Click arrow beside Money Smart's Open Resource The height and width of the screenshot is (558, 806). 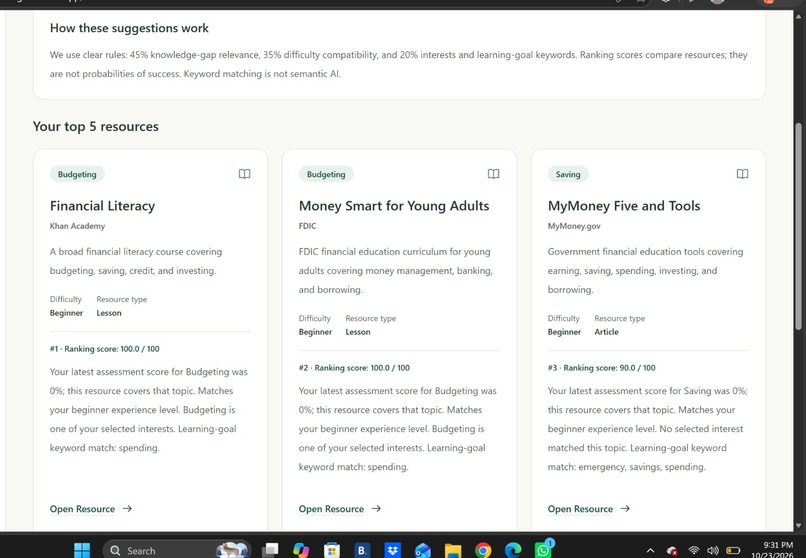tap(376, 509)
